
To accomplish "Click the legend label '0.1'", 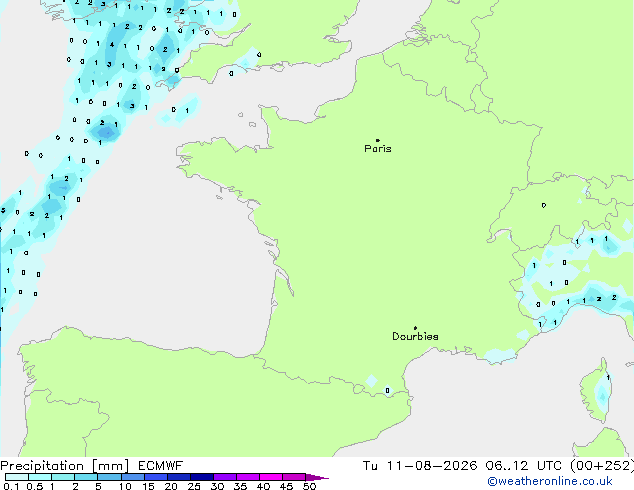I will [x=11, y=486].
